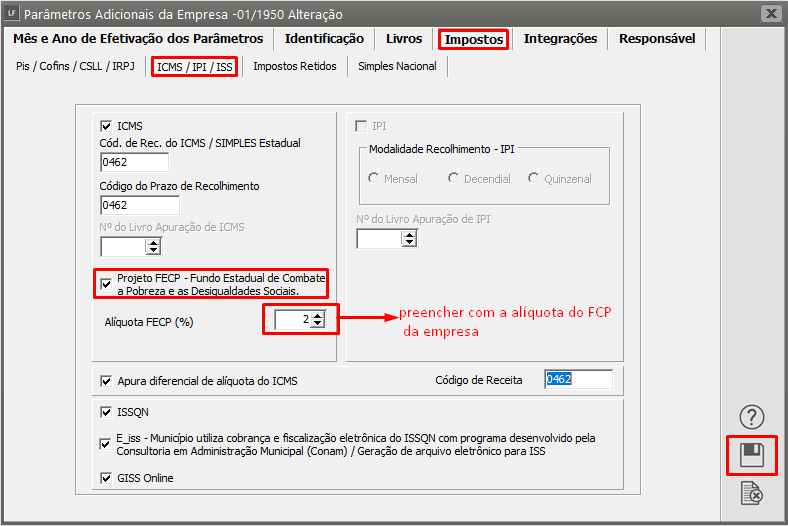Screen dimensions: 788x526
Task: Toggle the E_iss município checkbox
Action: pyautogui.click(x=107, y=444)
